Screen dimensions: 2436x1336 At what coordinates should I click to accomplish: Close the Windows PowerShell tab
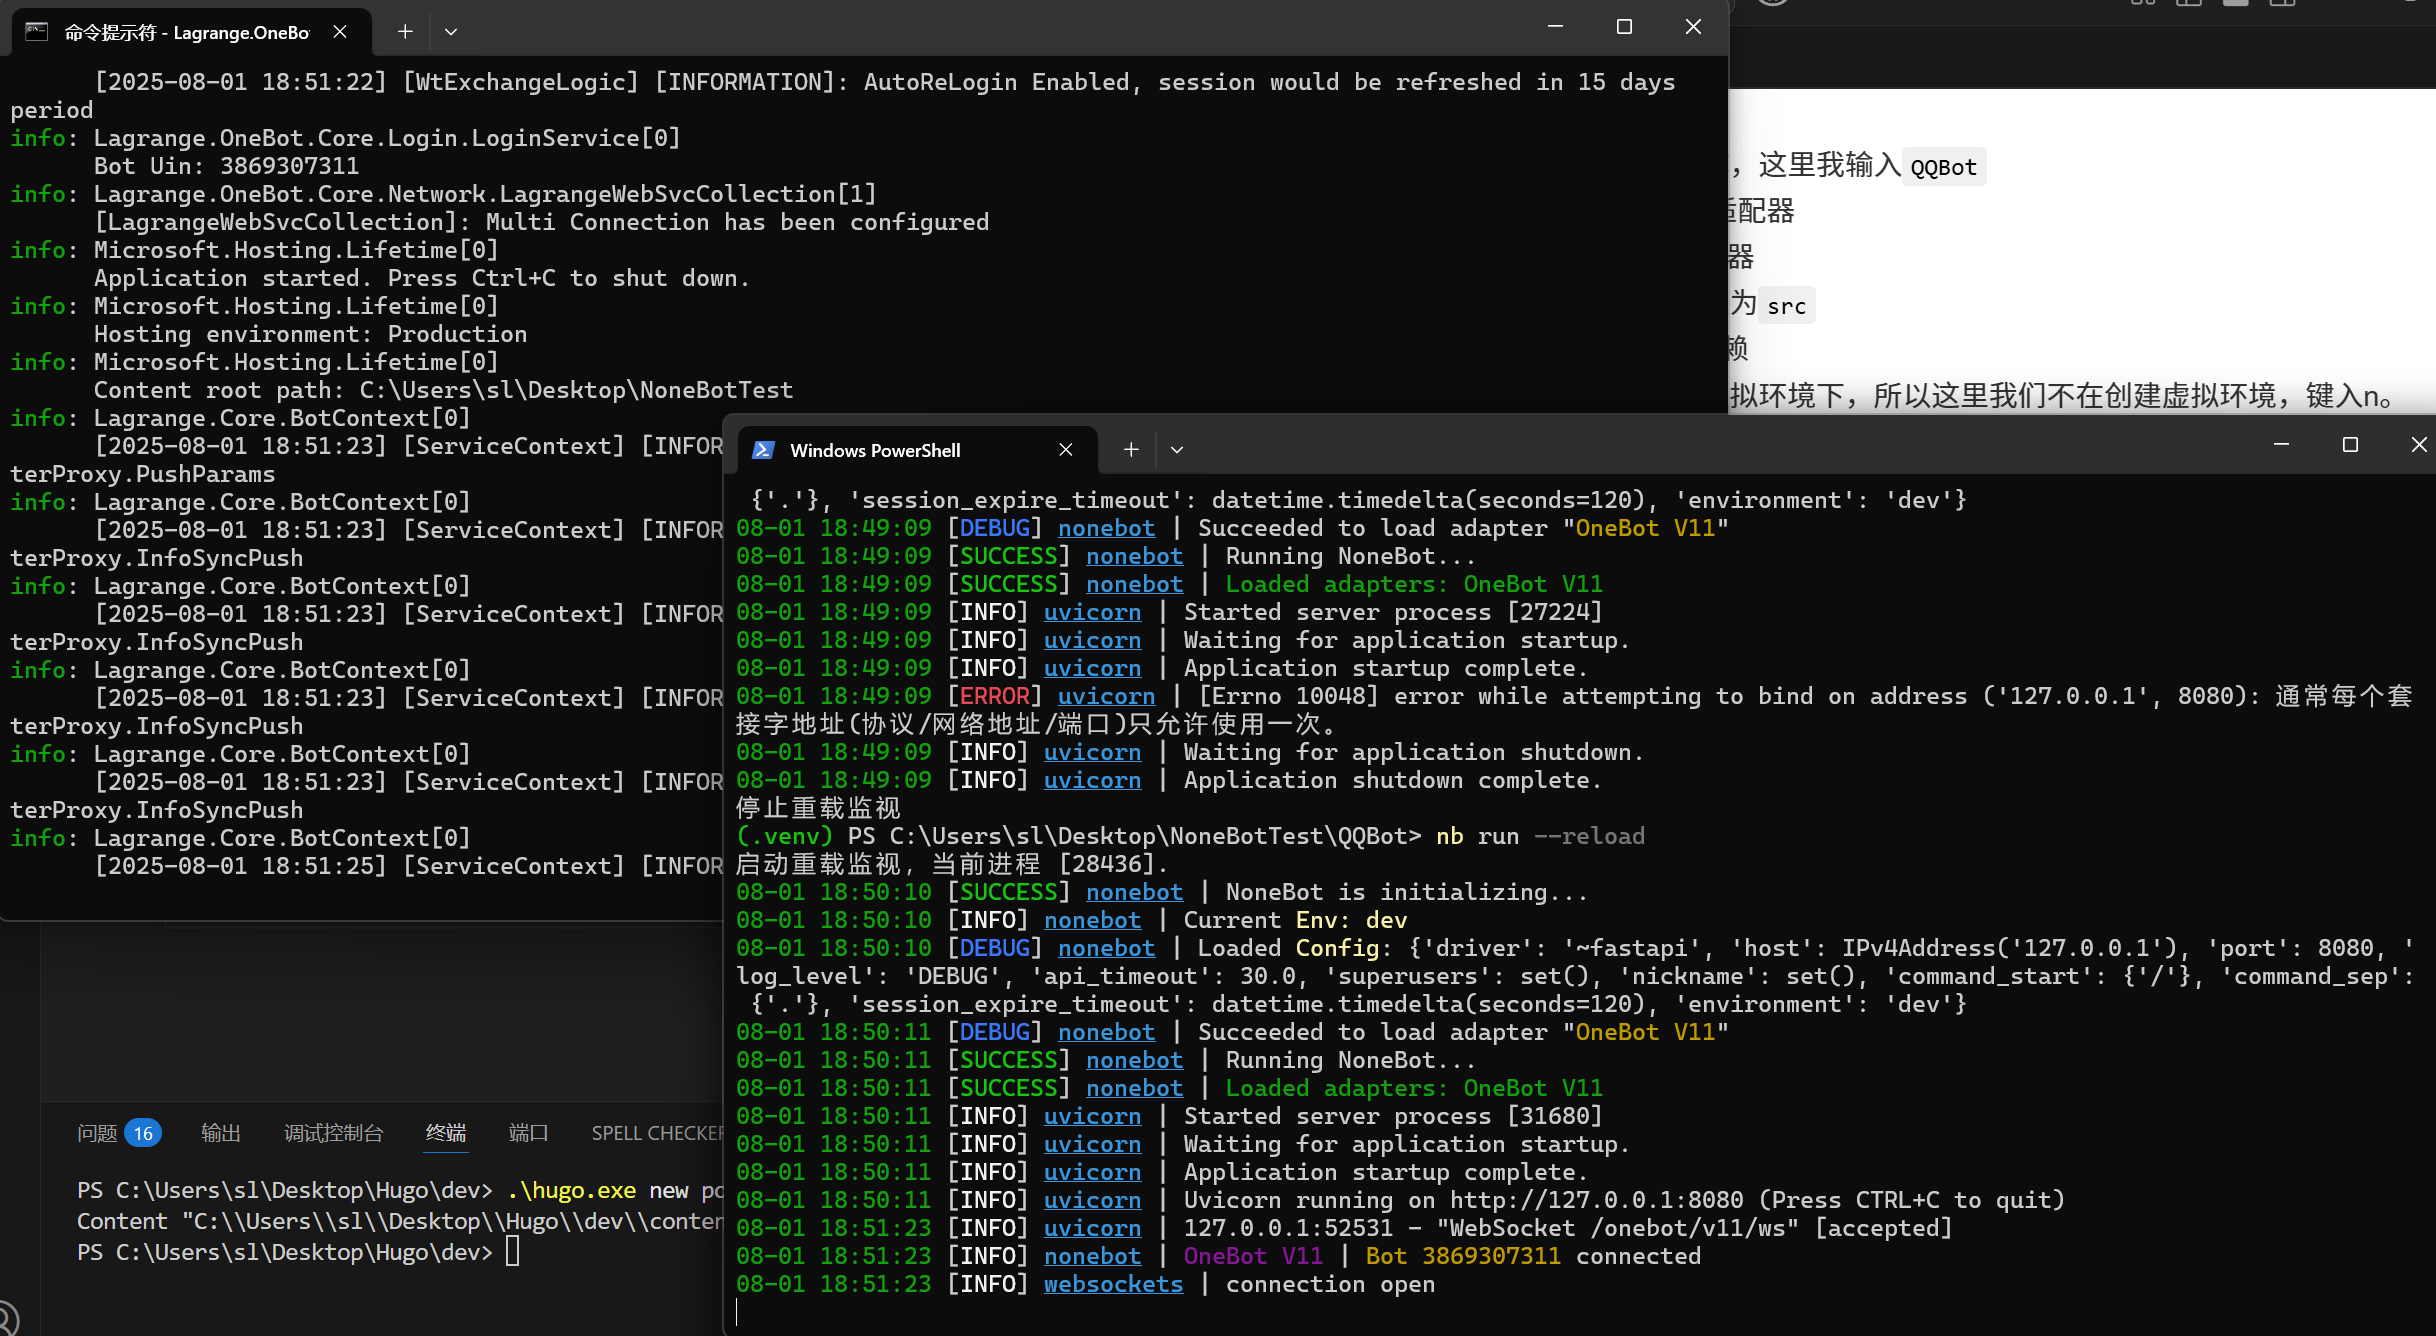coord(1066,450)
